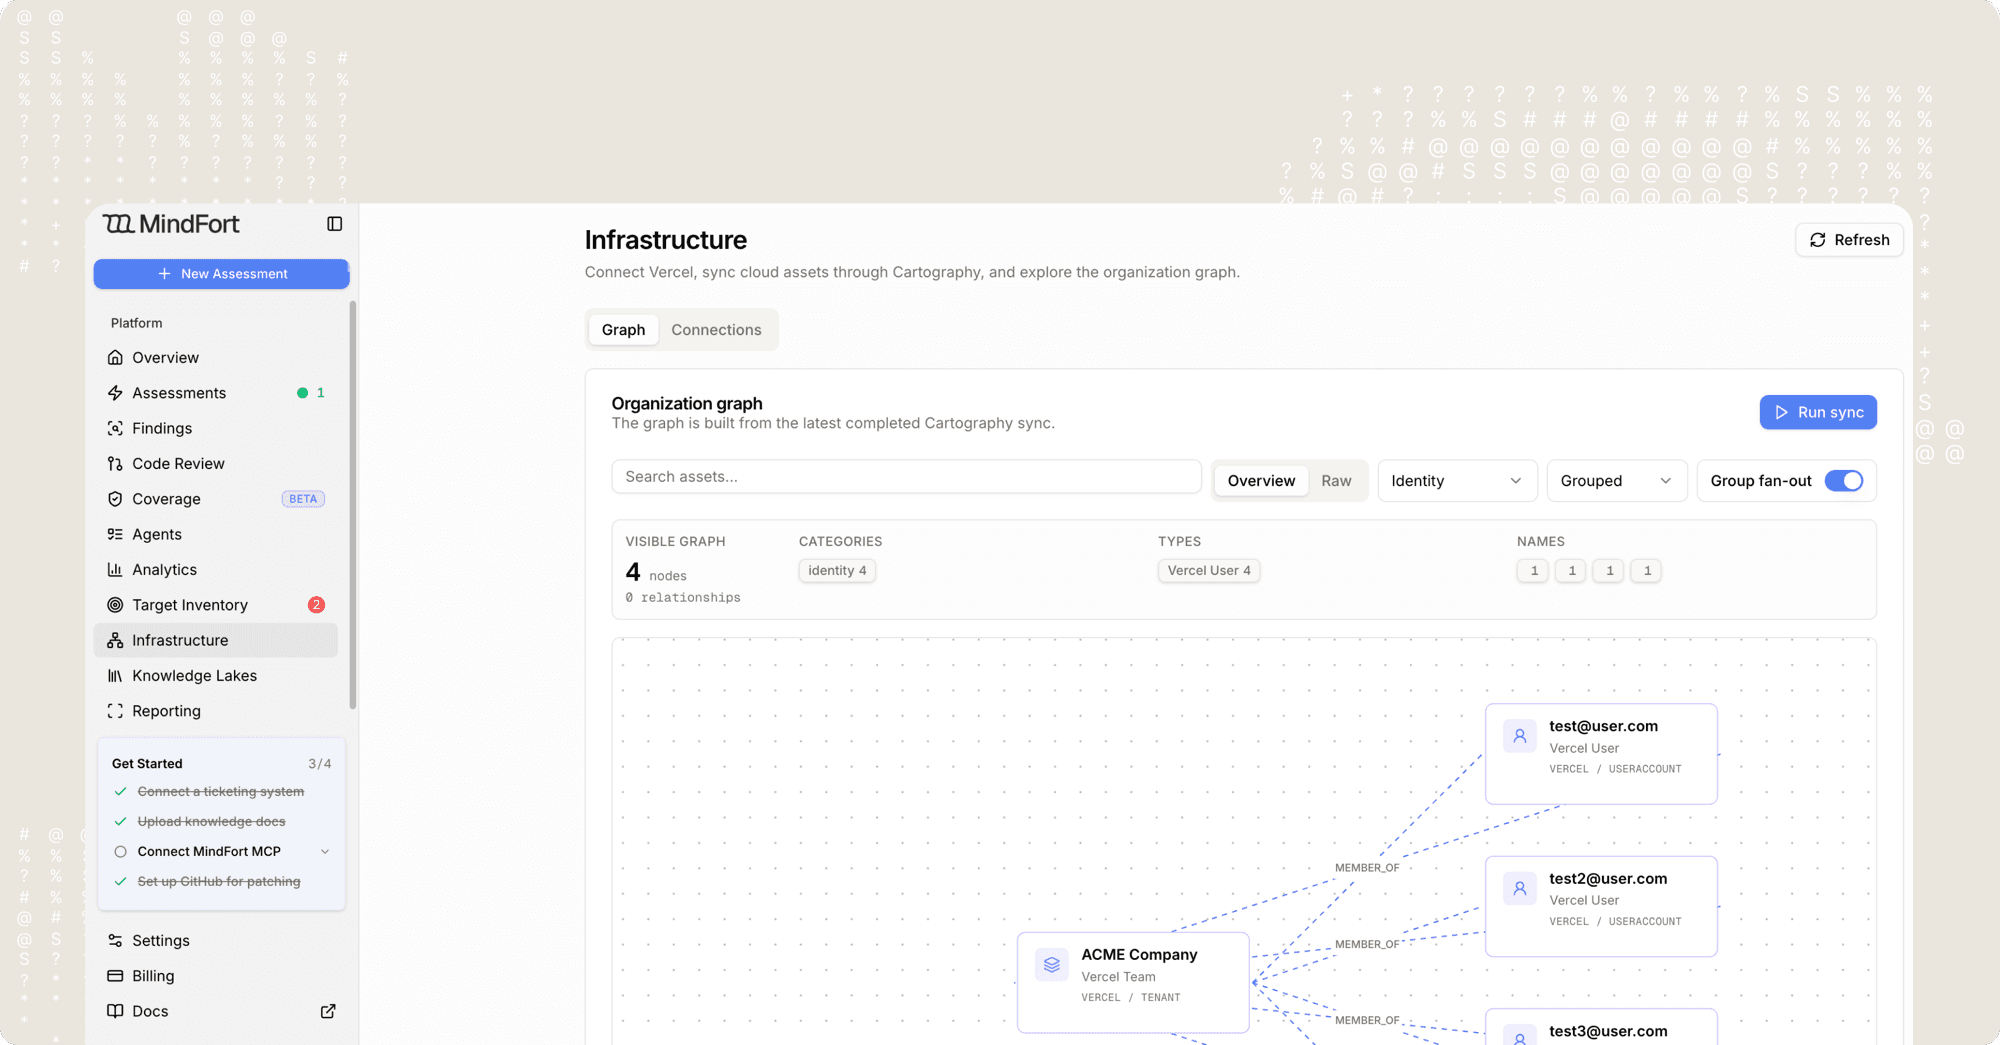The height and width of the screenshot is (1045, 2000).
Task: Click the ACME Company layers icon
Action: coord(1052,965)
